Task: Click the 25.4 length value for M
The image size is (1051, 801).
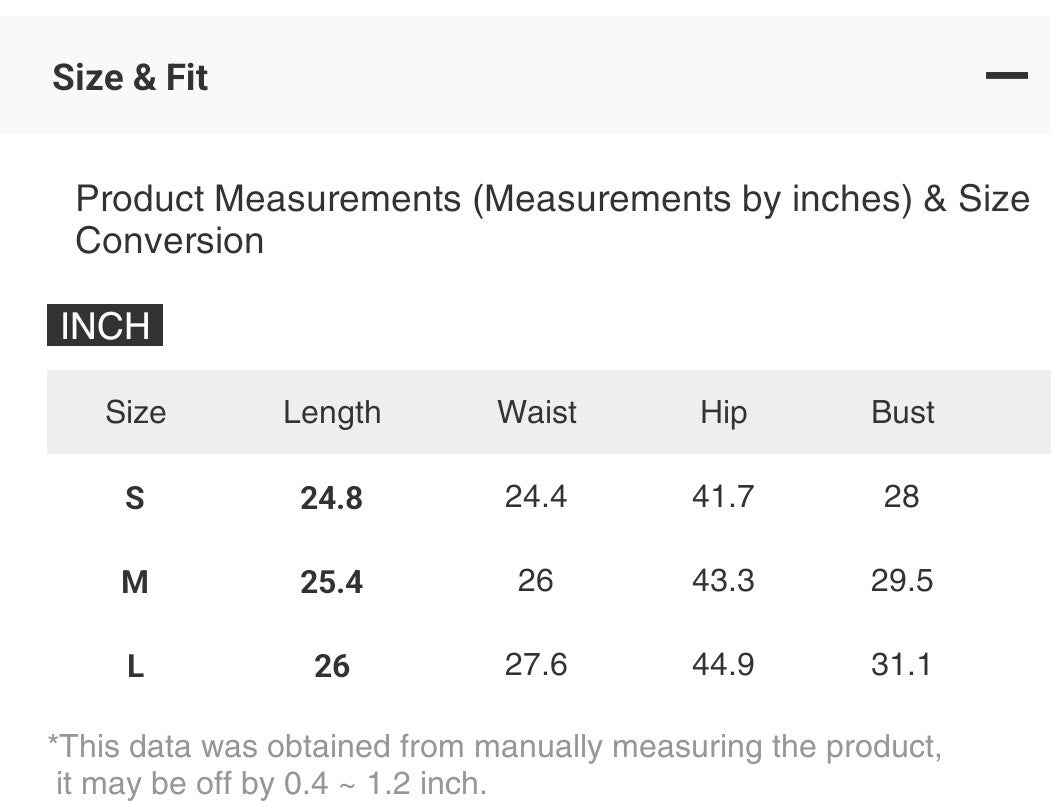Action: tap(332, 582)
